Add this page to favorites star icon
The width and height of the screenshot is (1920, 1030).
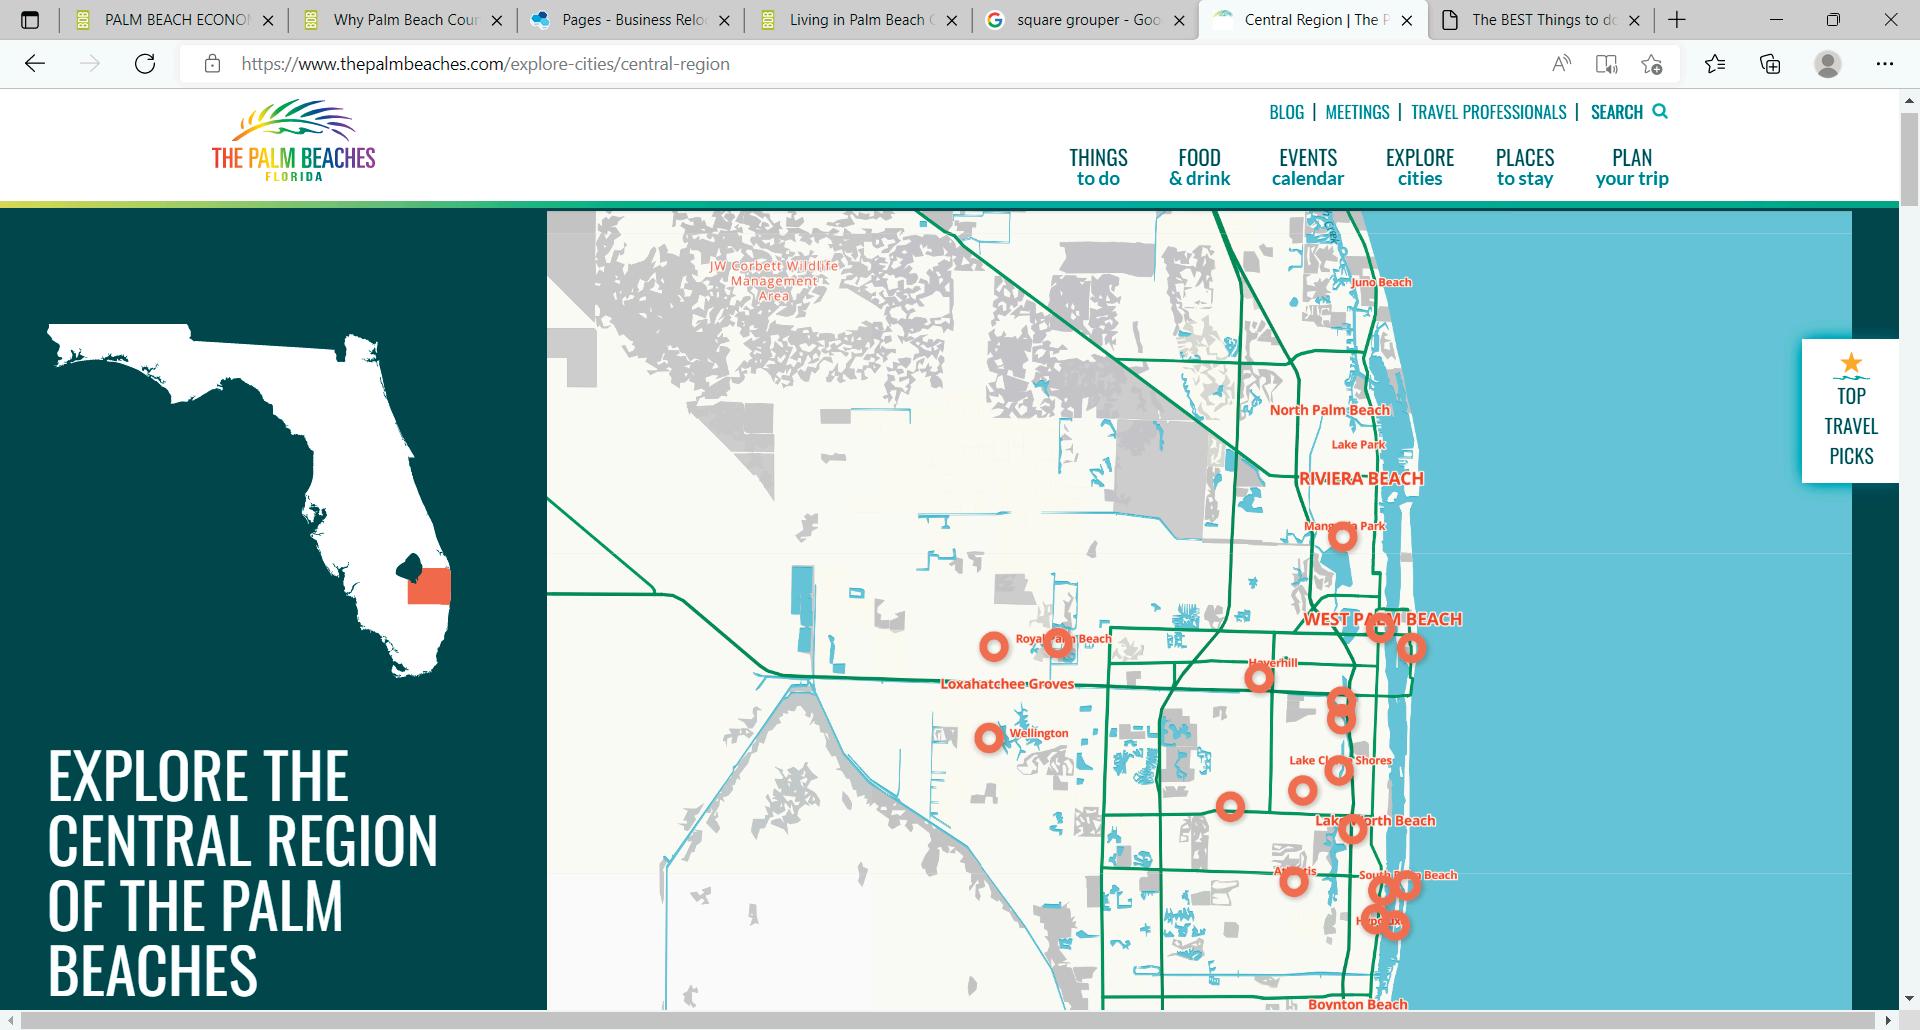1651,64
